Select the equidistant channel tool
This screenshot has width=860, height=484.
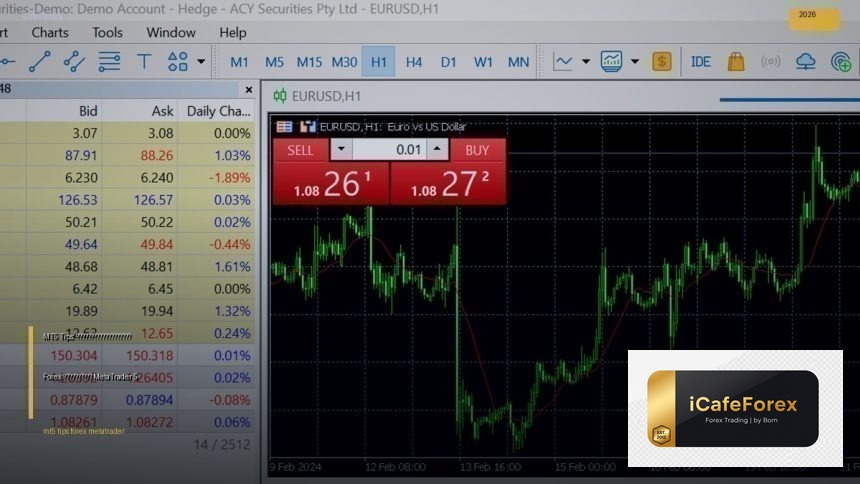(74, 61)
